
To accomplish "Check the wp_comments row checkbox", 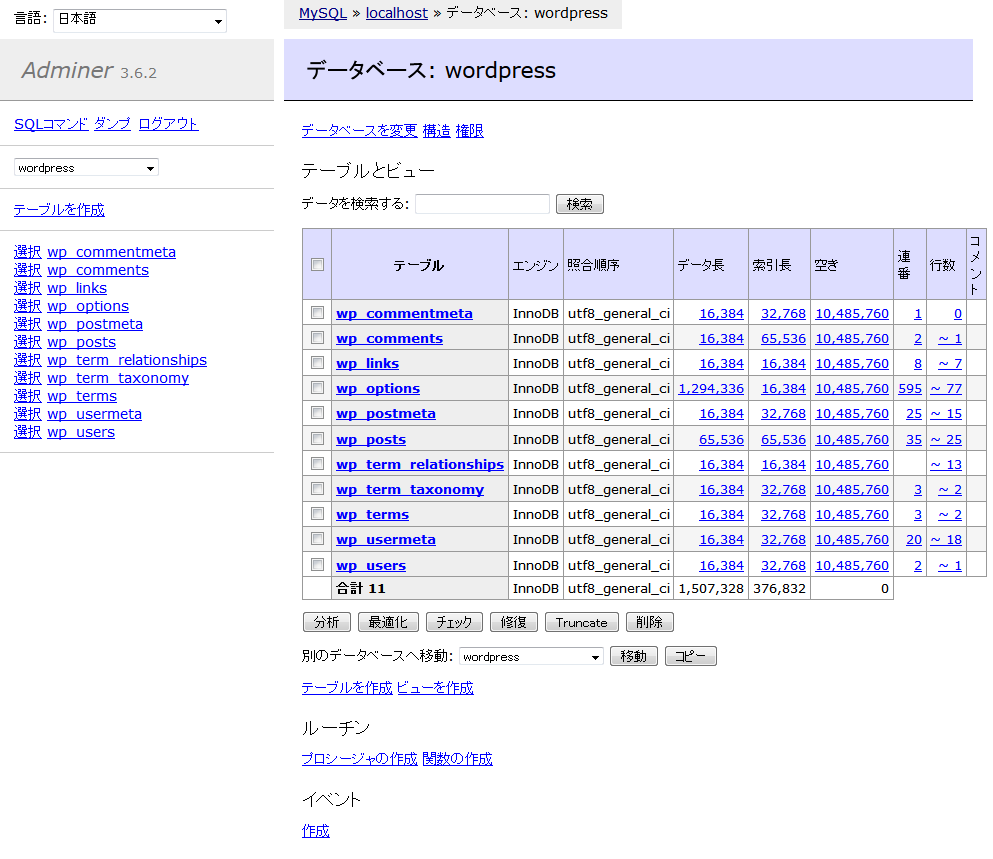I will pyautogui.click(x=317, y=338).
